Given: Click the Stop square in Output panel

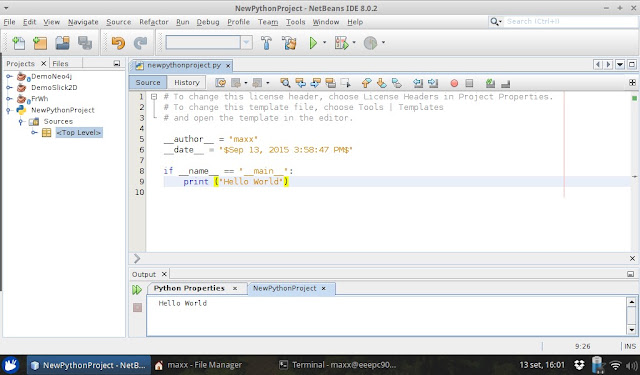Looking at the screenshot, I should (137, 307).
